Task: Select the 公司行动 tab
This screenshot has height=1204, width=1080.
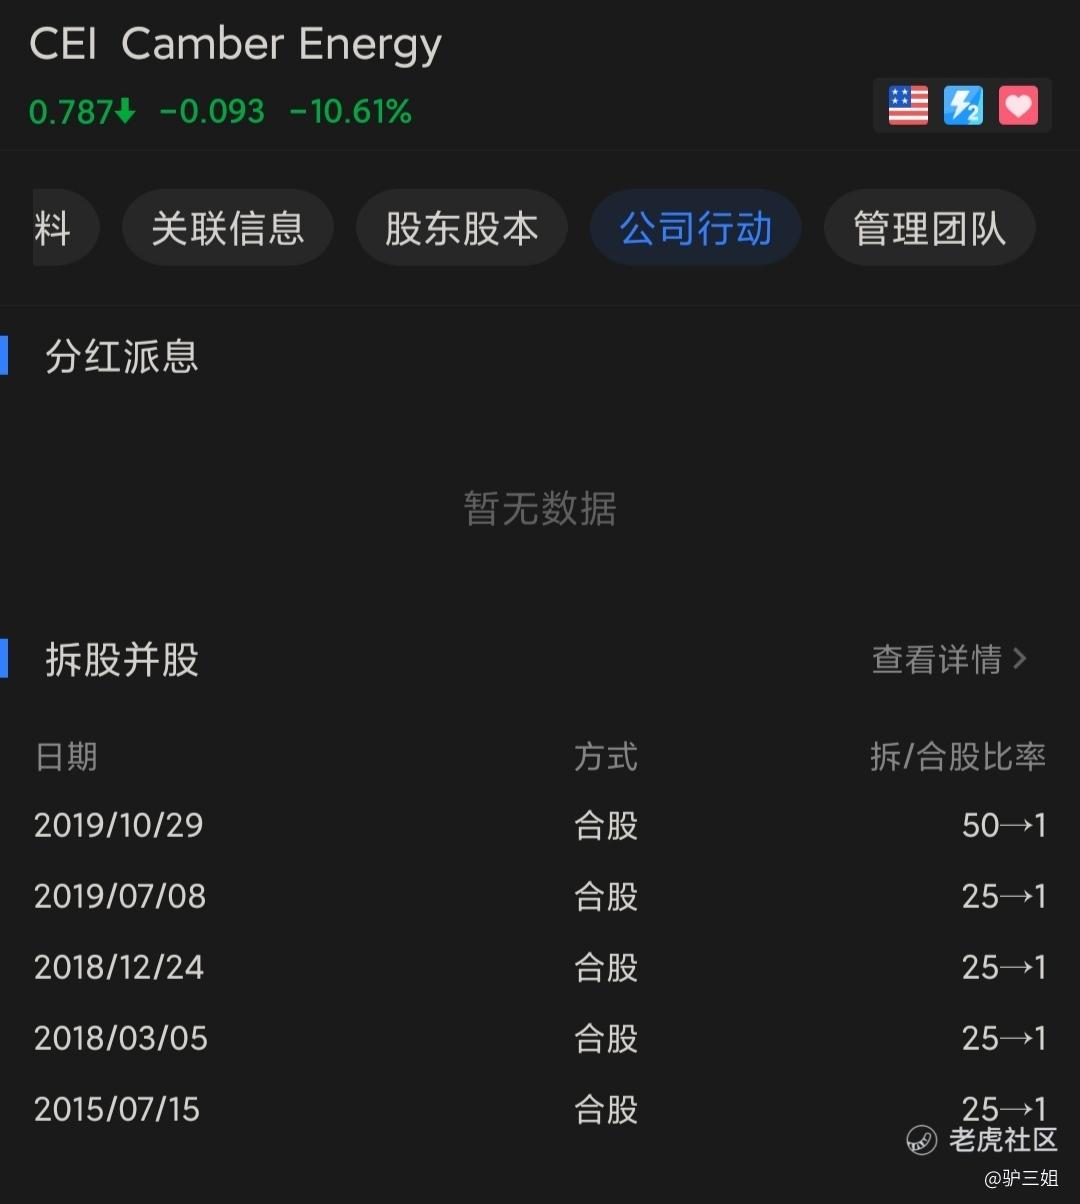Action: click(x=696, y=228)
